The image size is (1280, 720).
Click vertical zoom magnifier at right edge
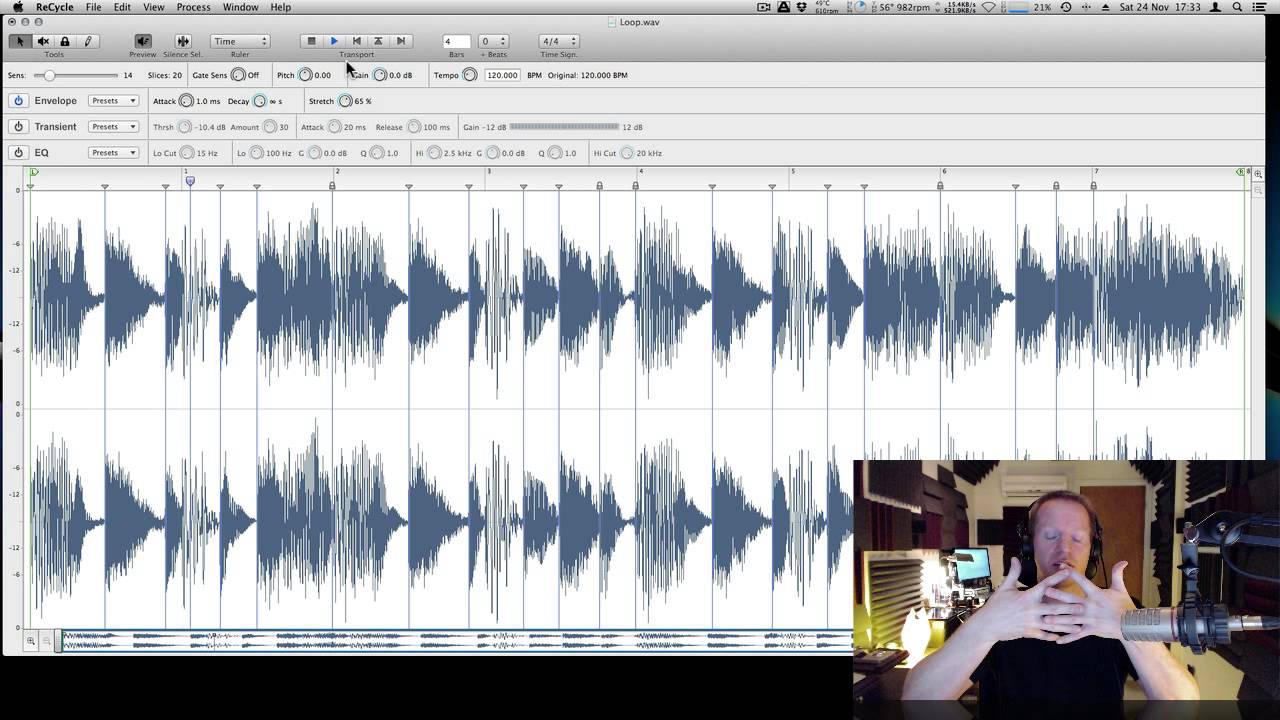tap(1258, 174)
